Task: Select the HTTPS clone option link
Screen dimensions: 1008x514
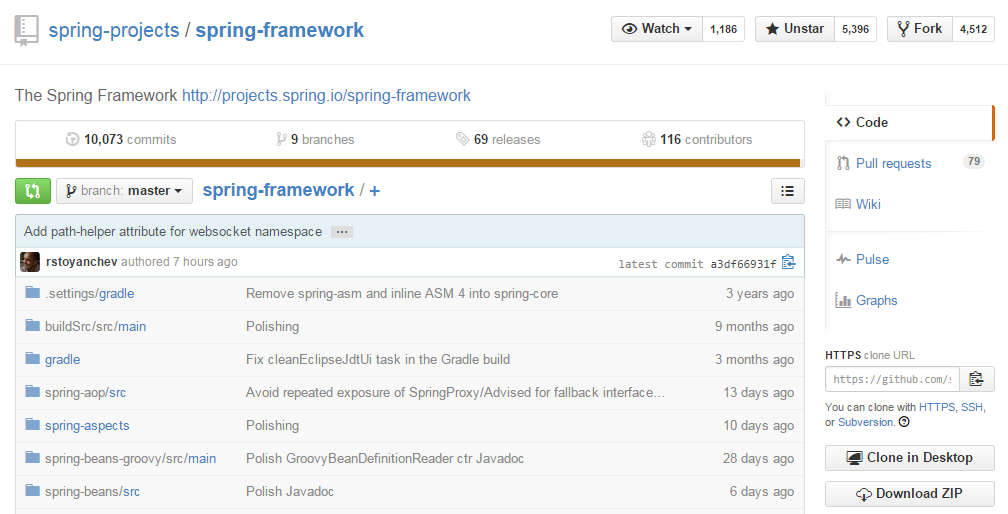Action: (937, 407)
